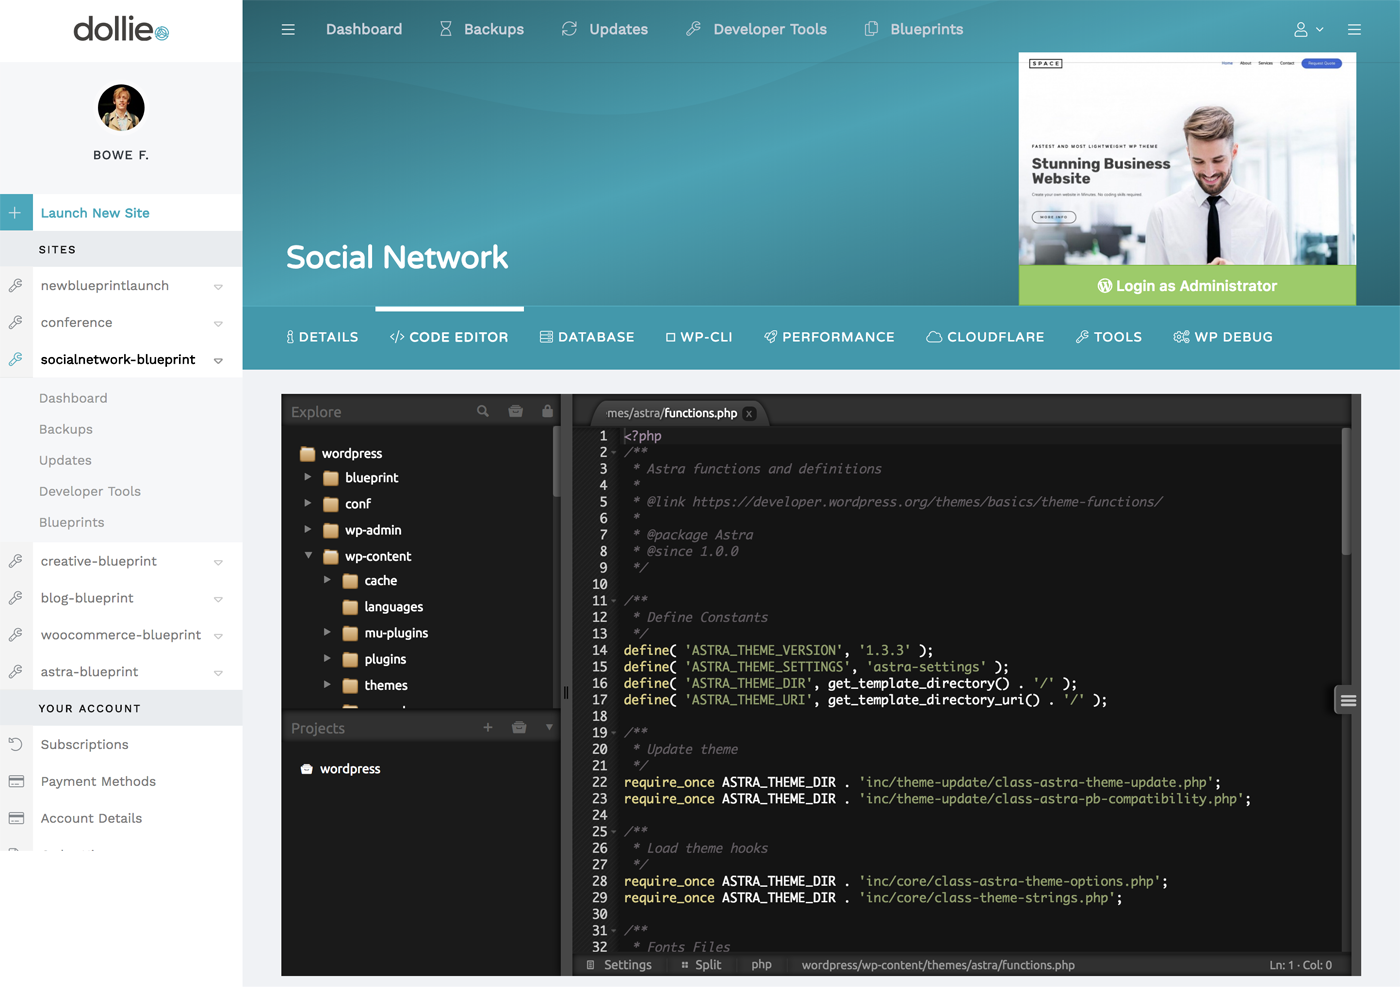The height and width of the screenshot is (987, 1400).
Task: Add a new project with plus icon
Action: [488, 728]
